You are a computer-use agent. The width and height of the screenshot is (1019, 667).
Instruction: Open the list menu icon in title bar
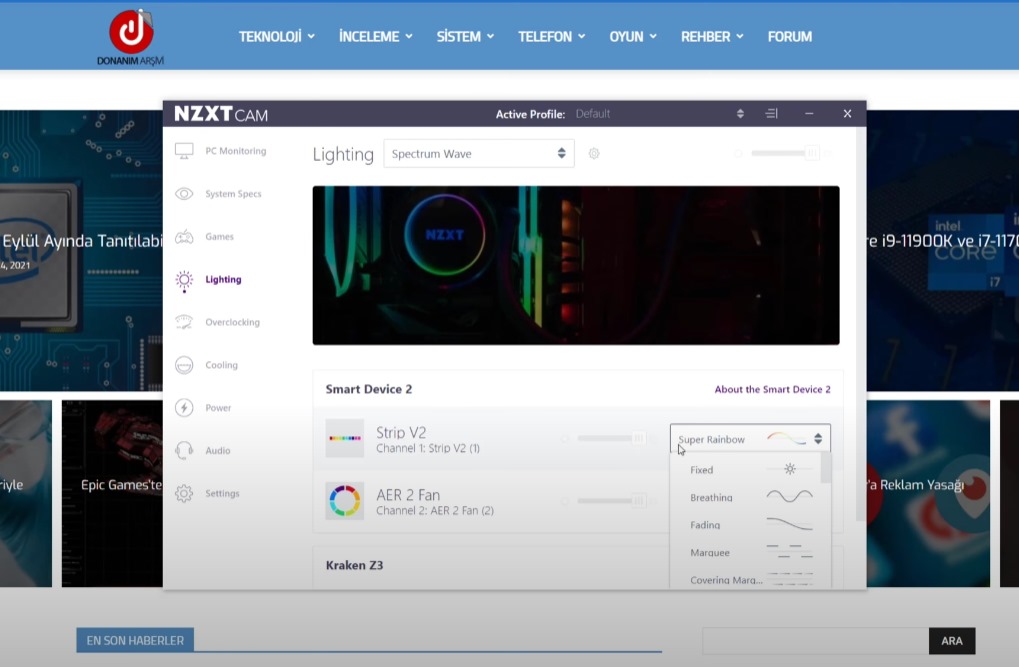coord(771,114)
